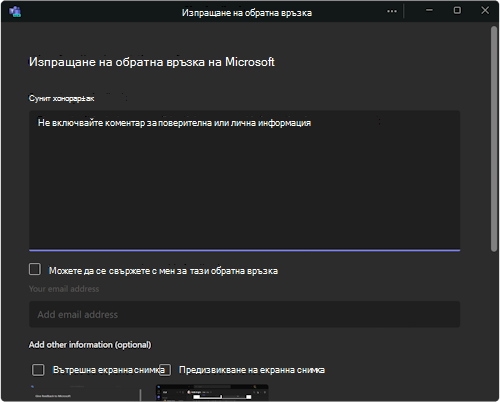The height and width of the screenshot is (402, 500).
Task: Enable 'Предизвикване на екранна снимка' checkbox
Action: 165,370
